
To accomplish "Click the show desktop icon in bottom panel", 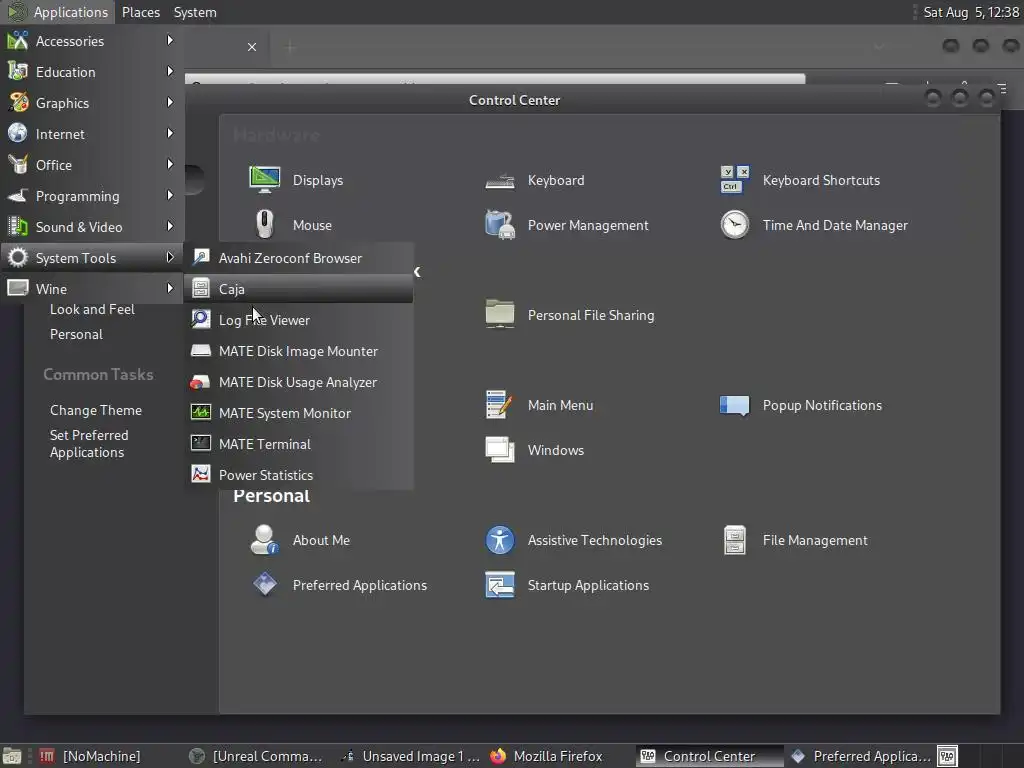I will [x=12, y=756].
